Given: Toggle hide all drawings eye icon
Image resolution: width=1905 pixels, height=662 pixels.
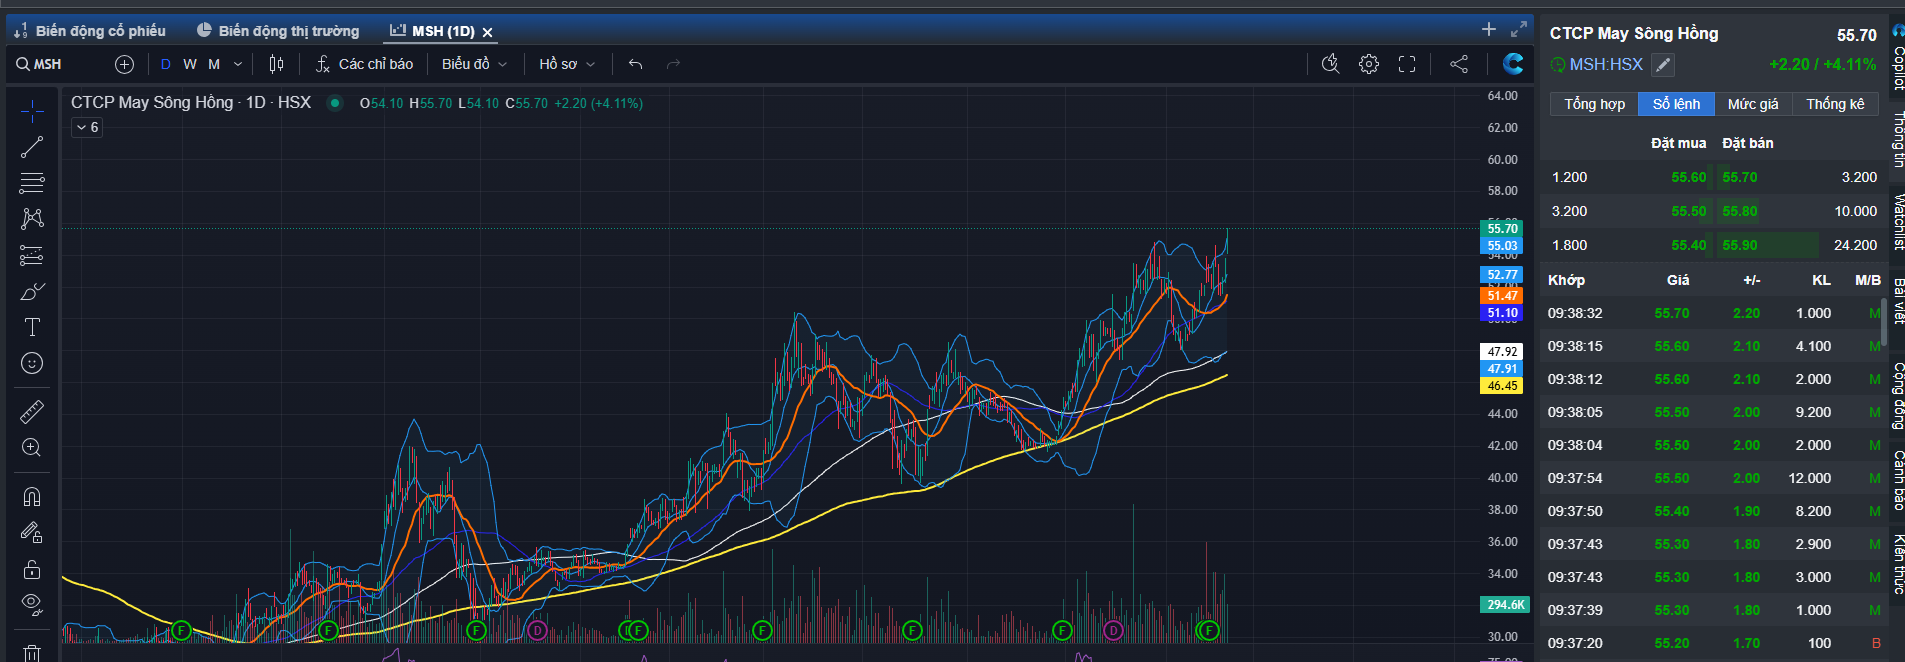Looking at the screenshot, I should pos(32,604).
